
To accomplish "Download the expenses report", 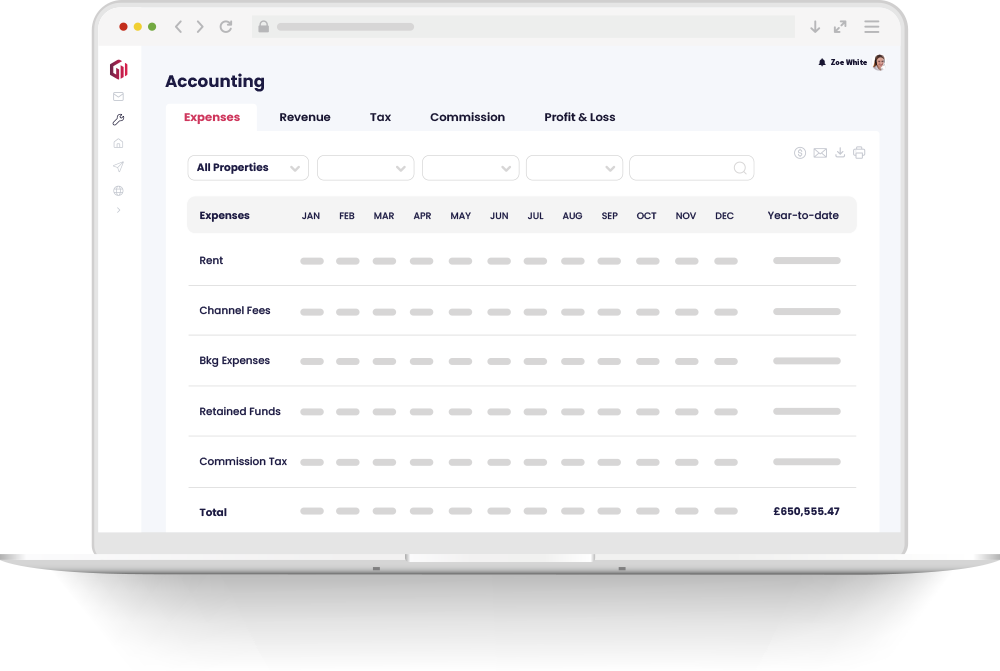I will click(840, 153).
